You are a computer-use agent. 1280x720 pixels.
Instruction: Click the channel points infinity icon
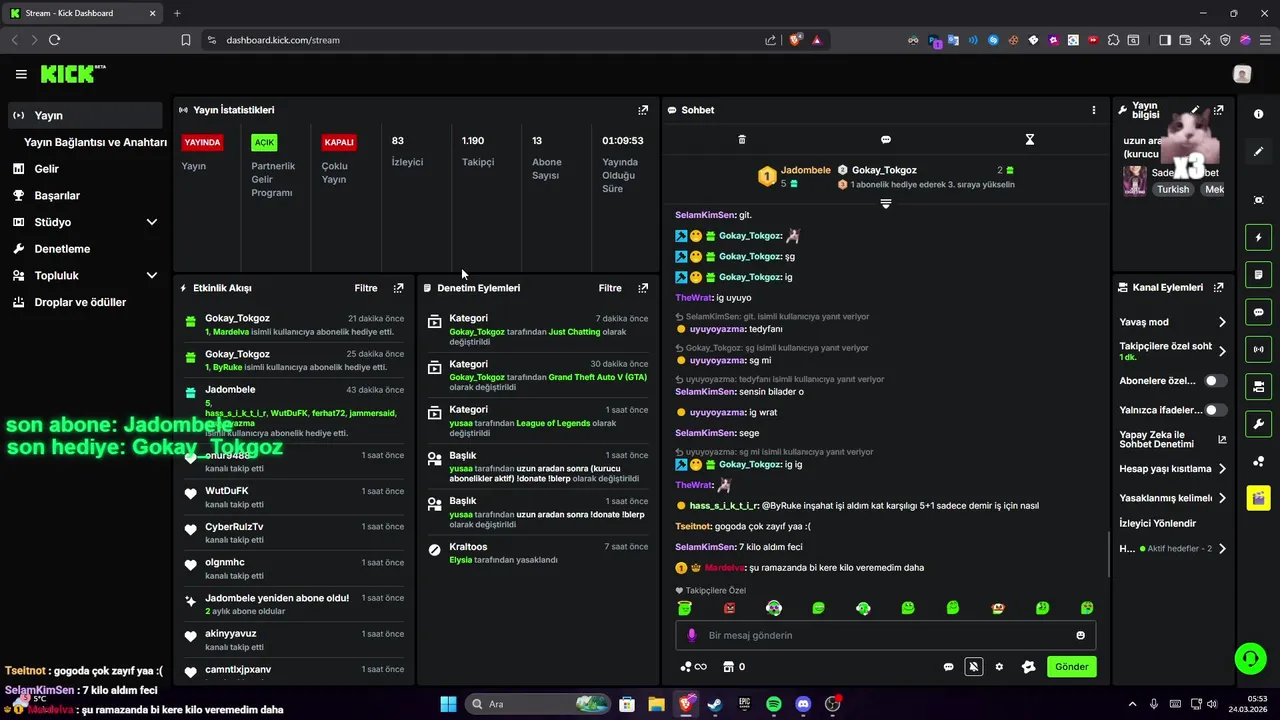coord(693,667)
